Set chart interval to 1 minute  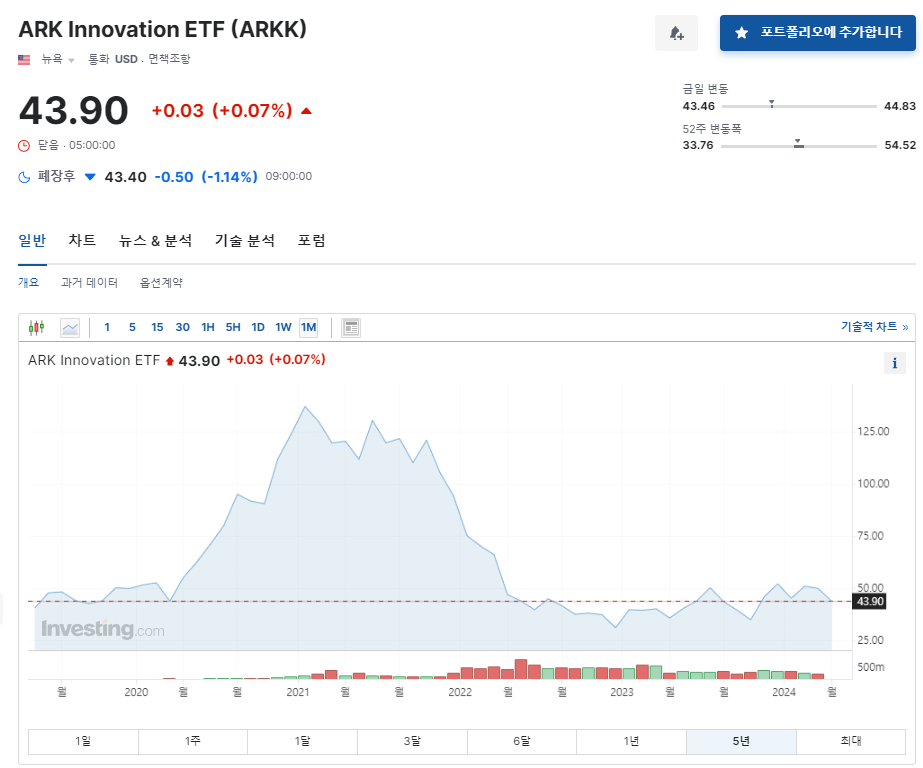[107, 327]
